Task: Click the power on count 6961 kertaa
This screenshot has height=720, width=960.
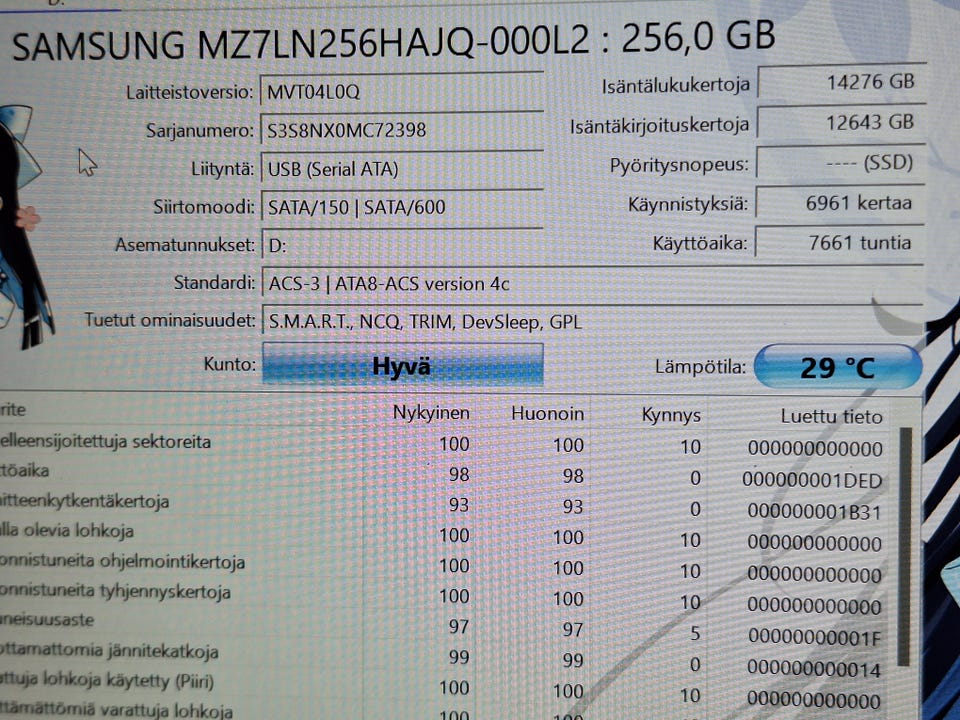Action: [x=840, y=203]
